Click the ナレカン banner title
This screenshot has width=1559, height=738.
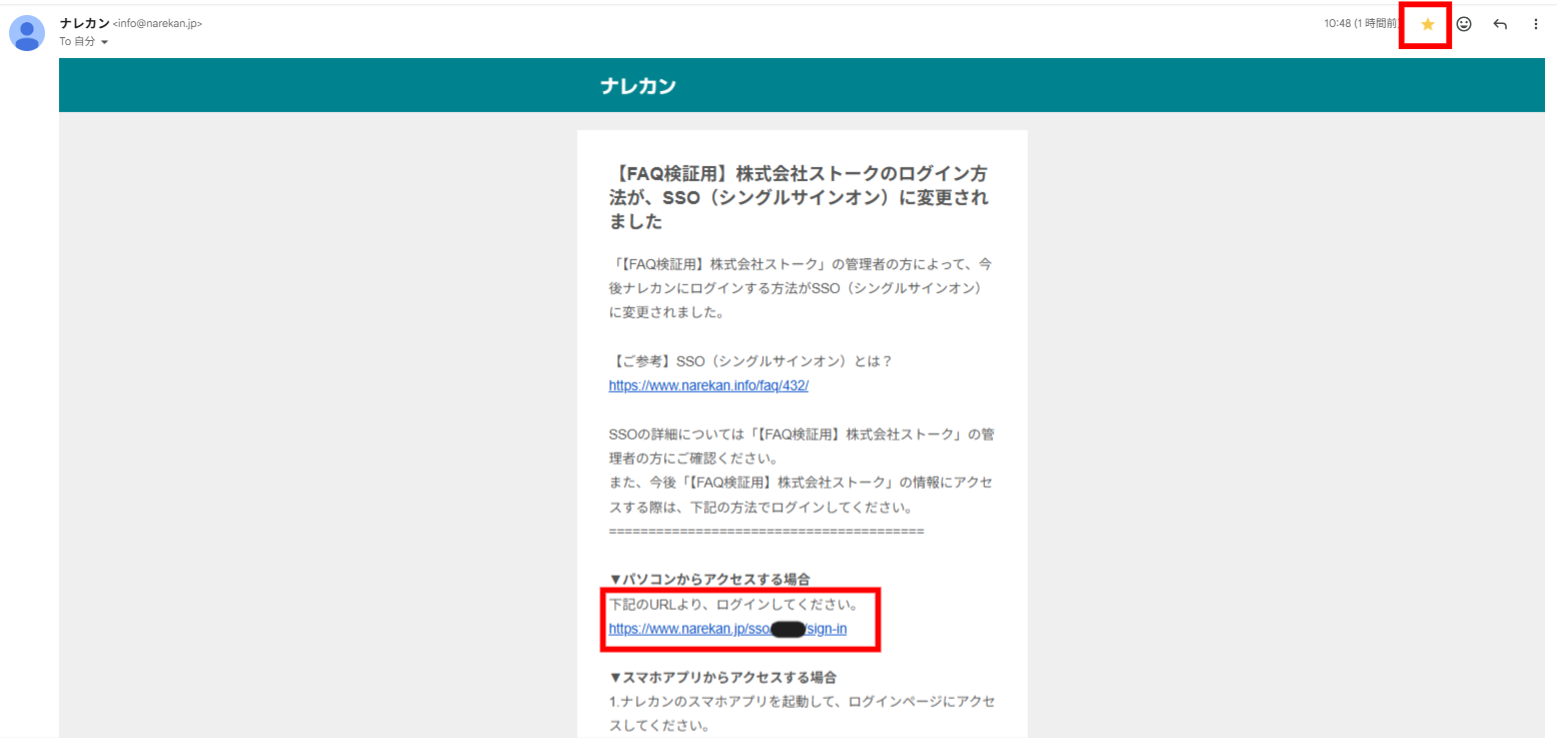coord(638,86)
